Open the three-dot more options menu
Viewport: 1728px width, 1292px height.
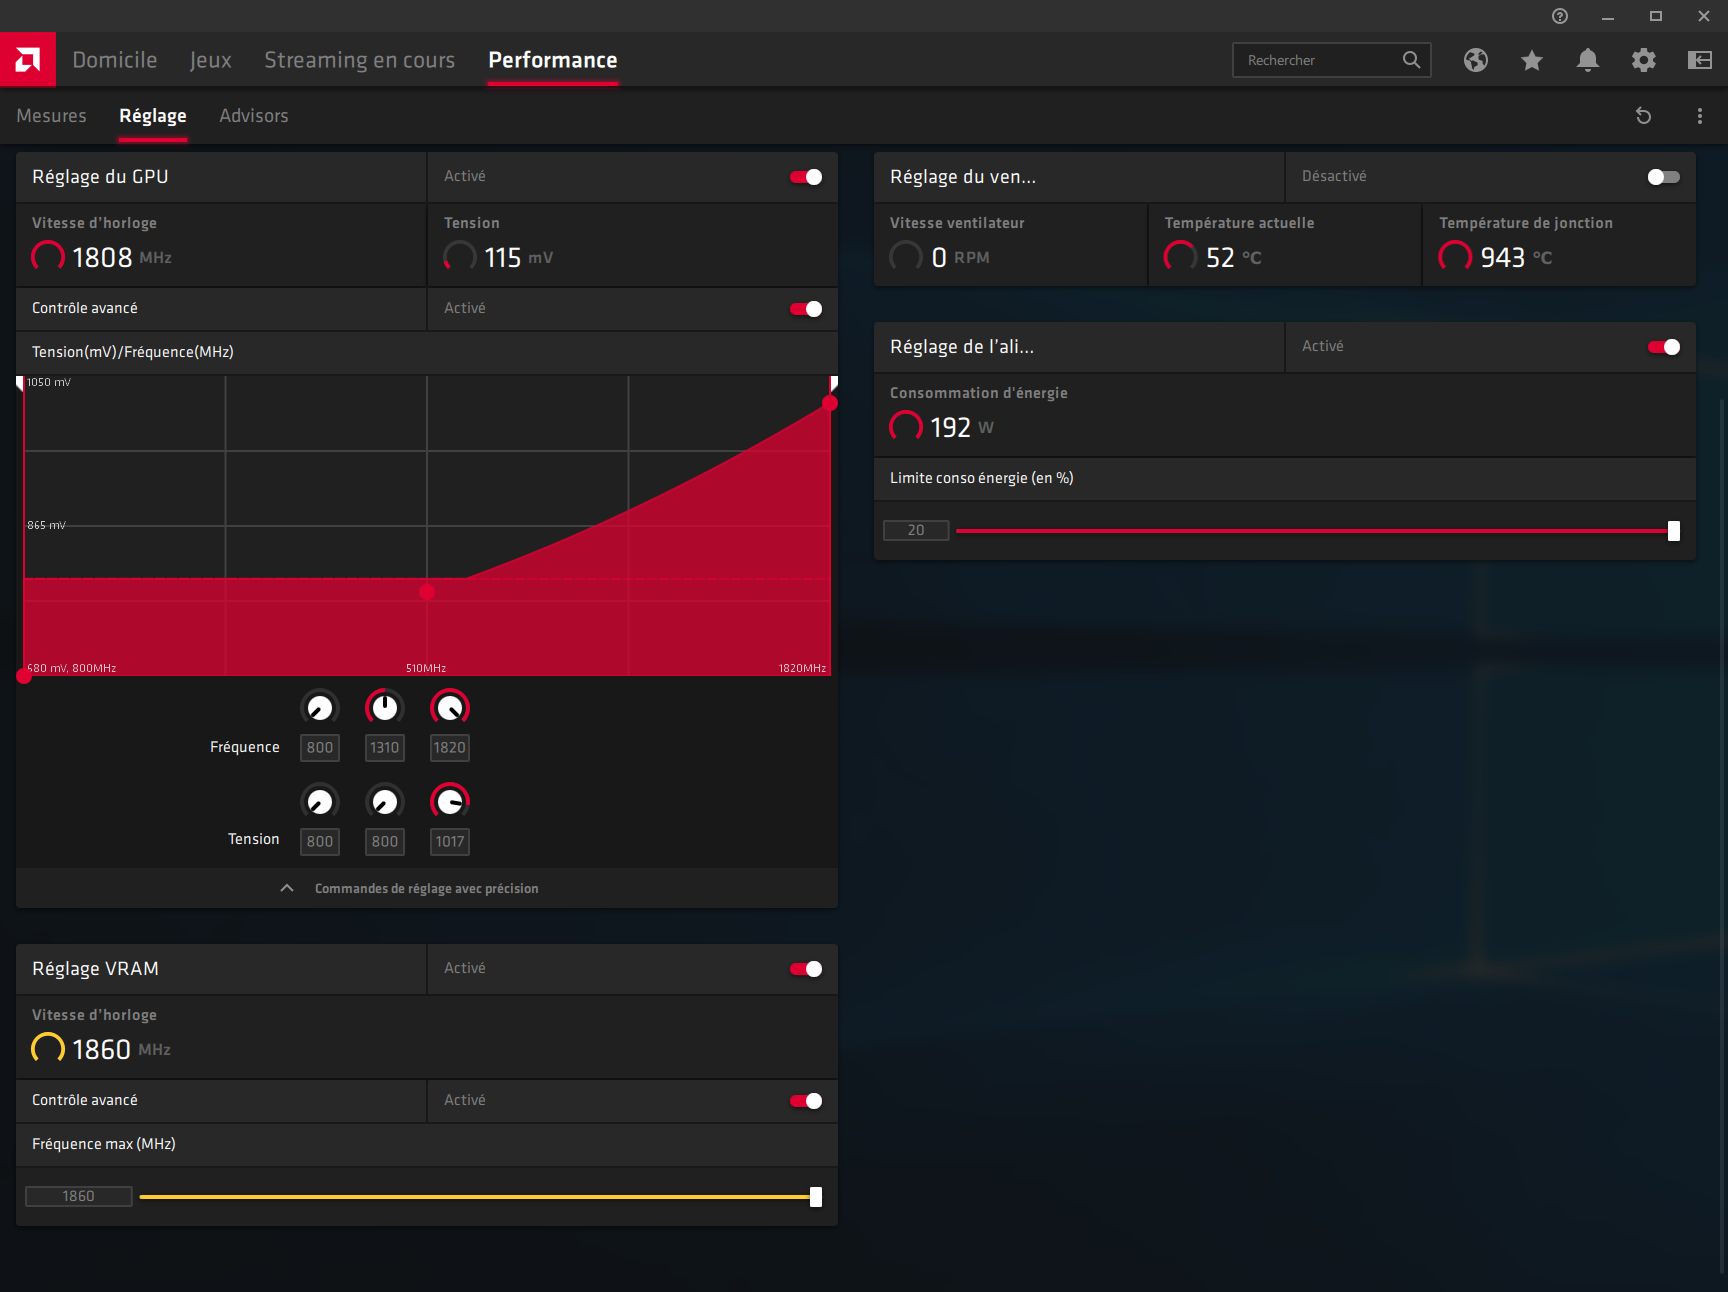[x=1699, y=116]
